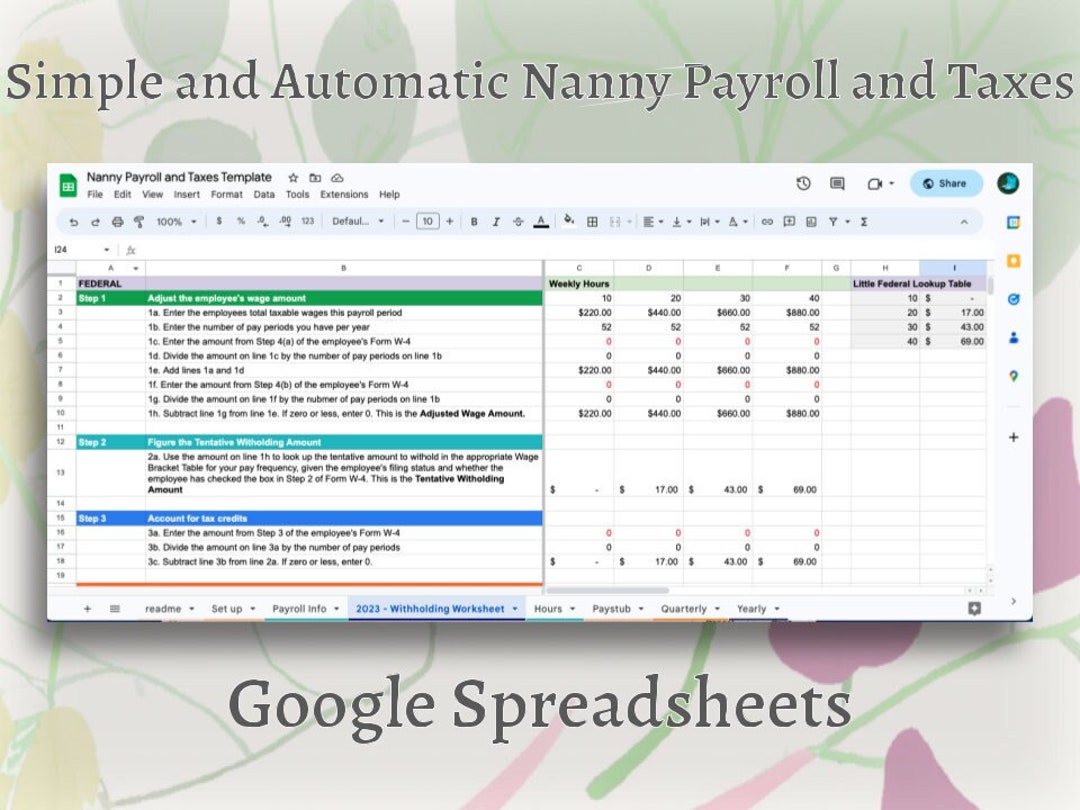The width and height of the screenshot is (1080, 810).
Task: Collapse the toolbar with the hide chevron
Action: point(965,221)
